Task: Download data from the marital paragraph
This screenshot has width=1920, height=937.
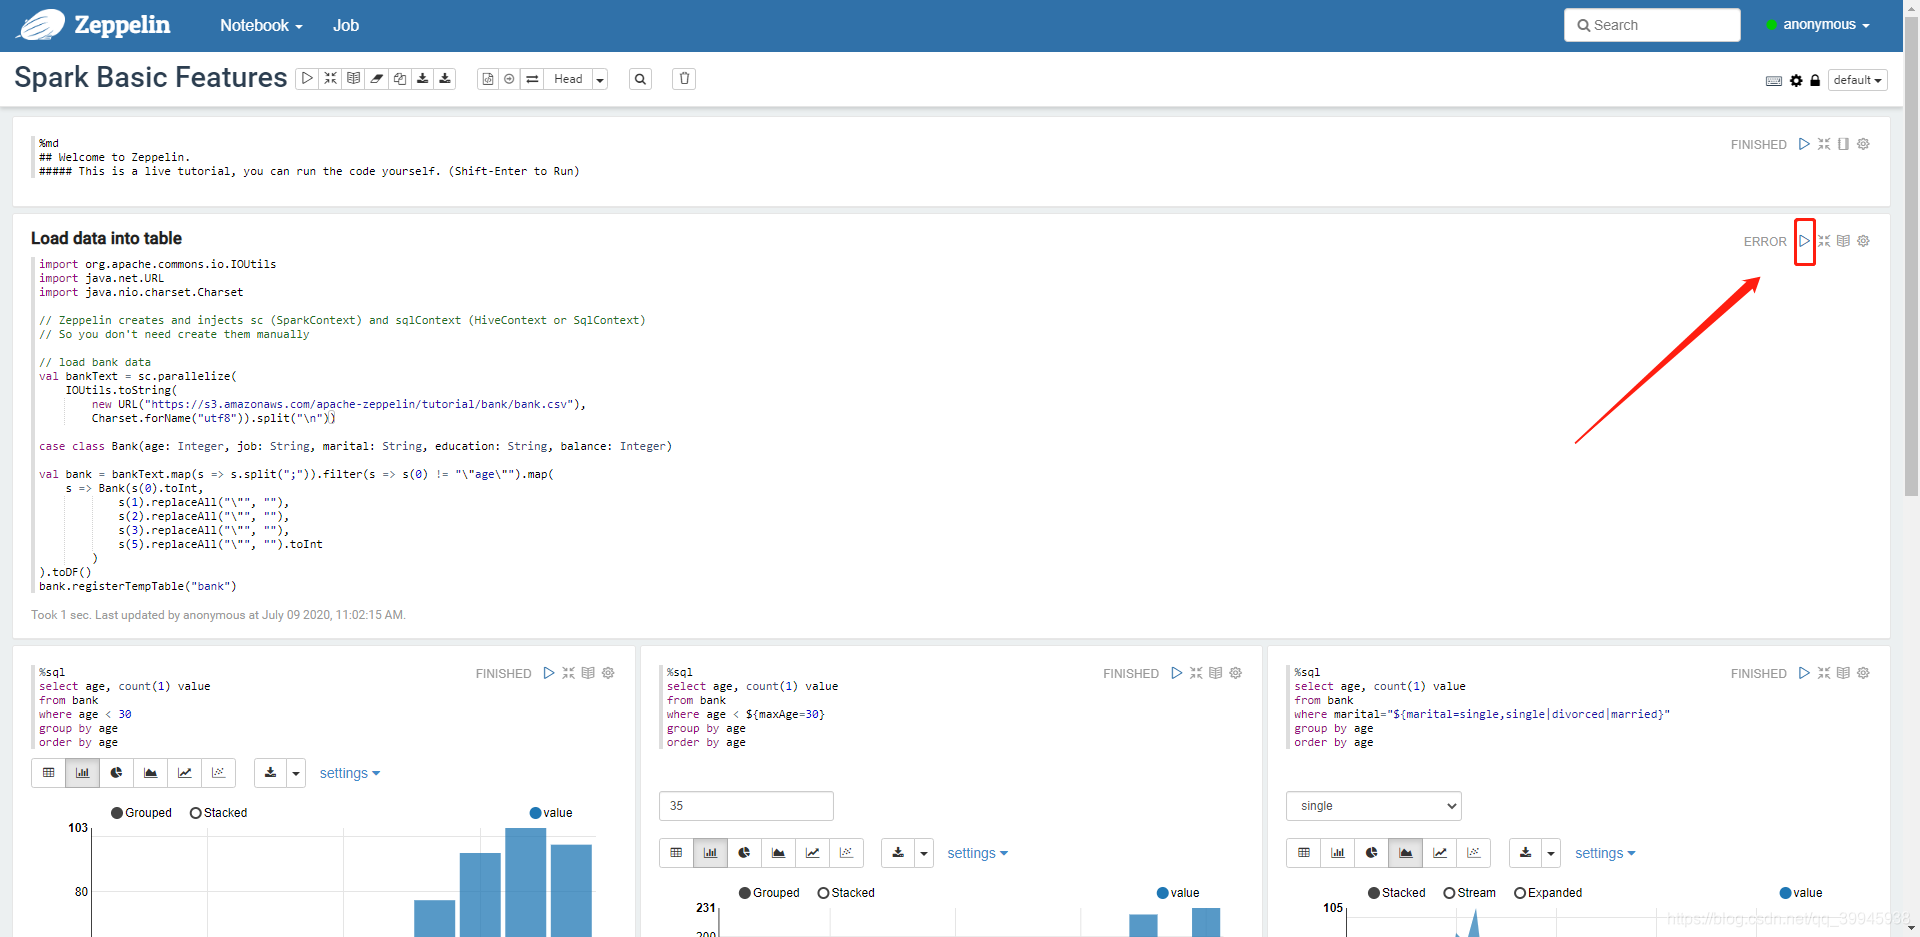Action: [1525, 853]
